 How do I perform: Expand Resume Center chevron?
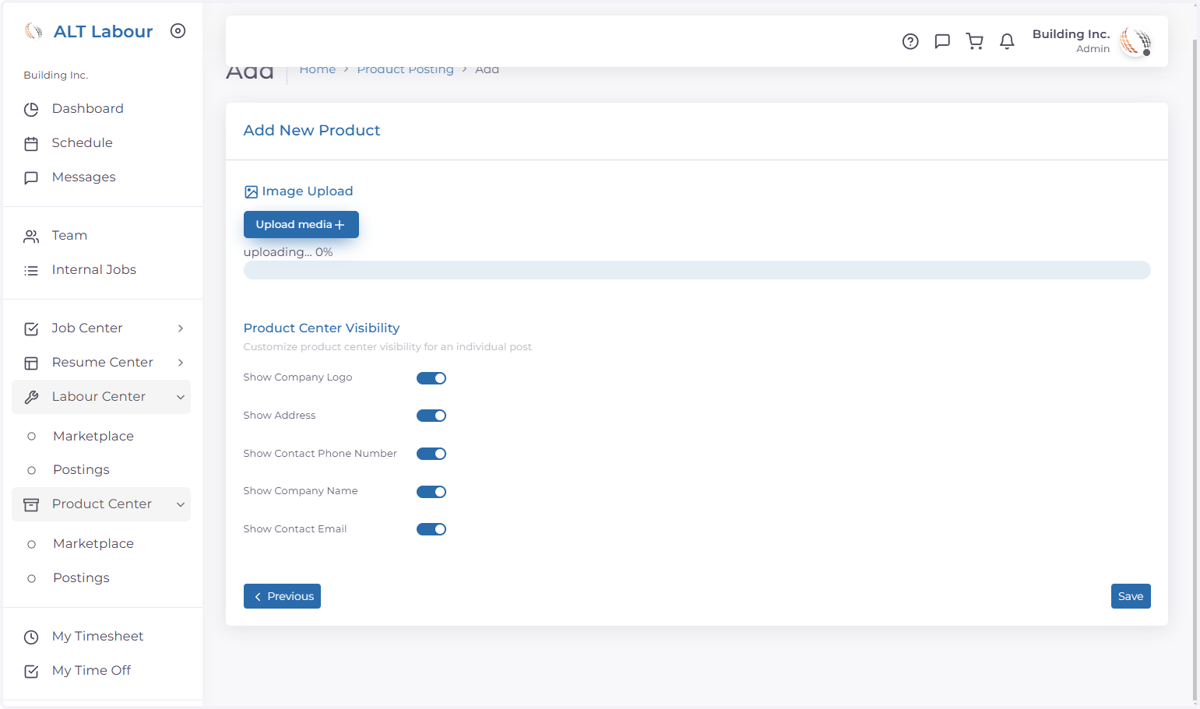point(180,362)
